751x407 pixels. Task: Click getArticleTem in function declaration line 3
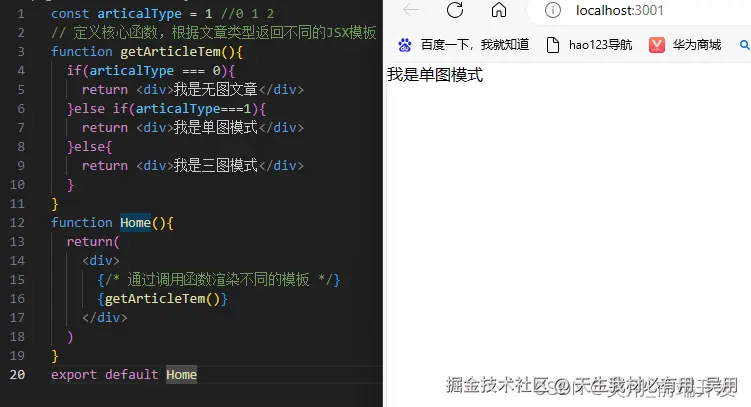pos(171,52)
